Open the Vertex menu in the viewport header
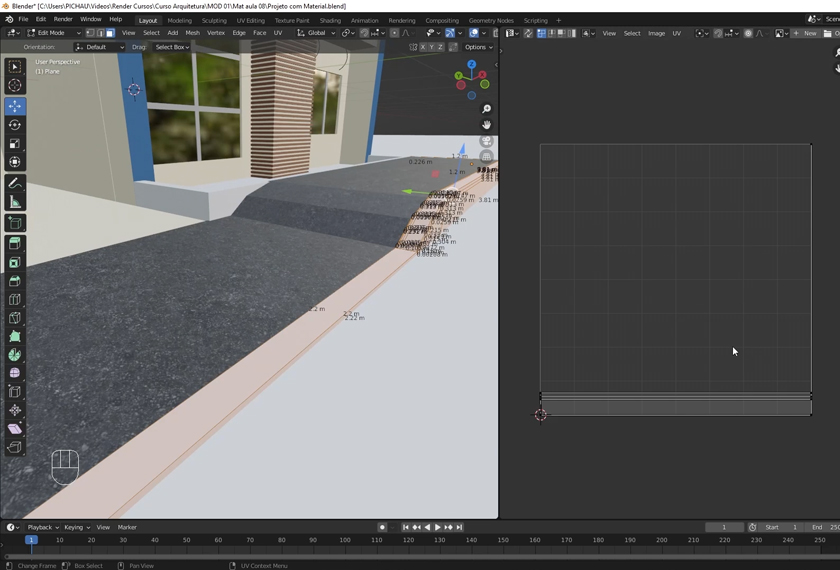 [x=215, y=33]
